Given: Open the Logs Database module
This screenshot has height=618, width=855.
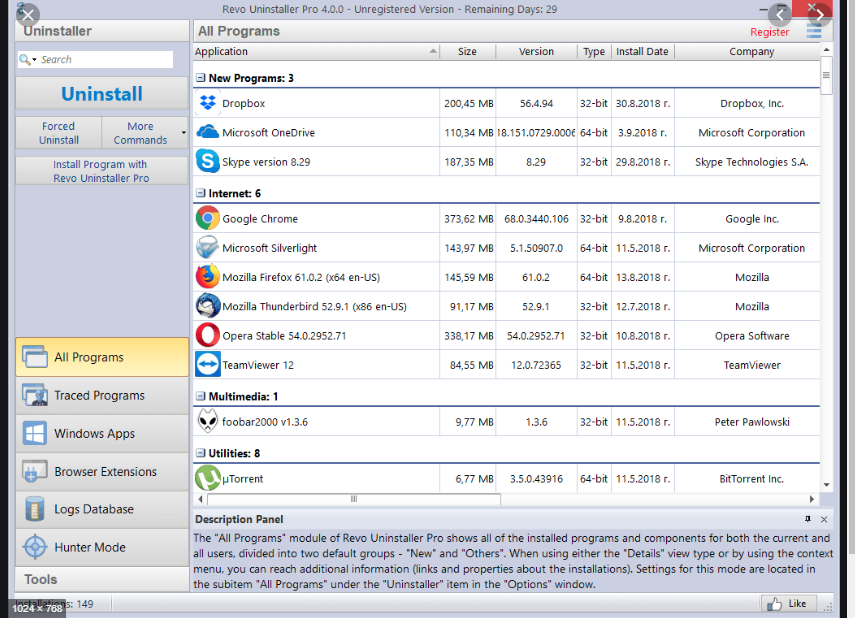Looking at the screenshot, I should click(x=102, y=509).
